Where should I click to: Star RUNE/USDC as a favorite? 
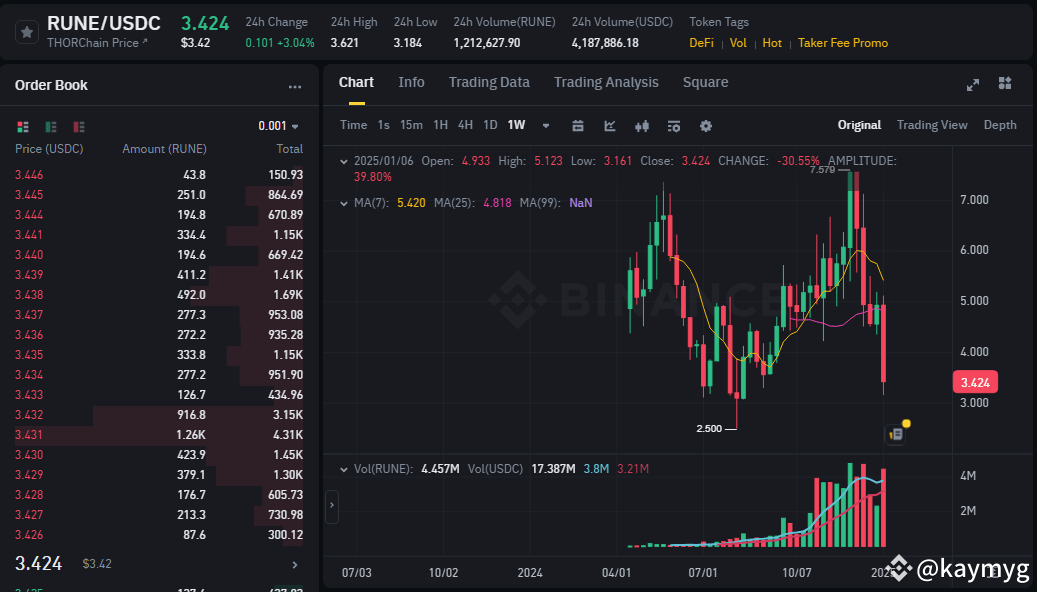click(x=27, y=32)
